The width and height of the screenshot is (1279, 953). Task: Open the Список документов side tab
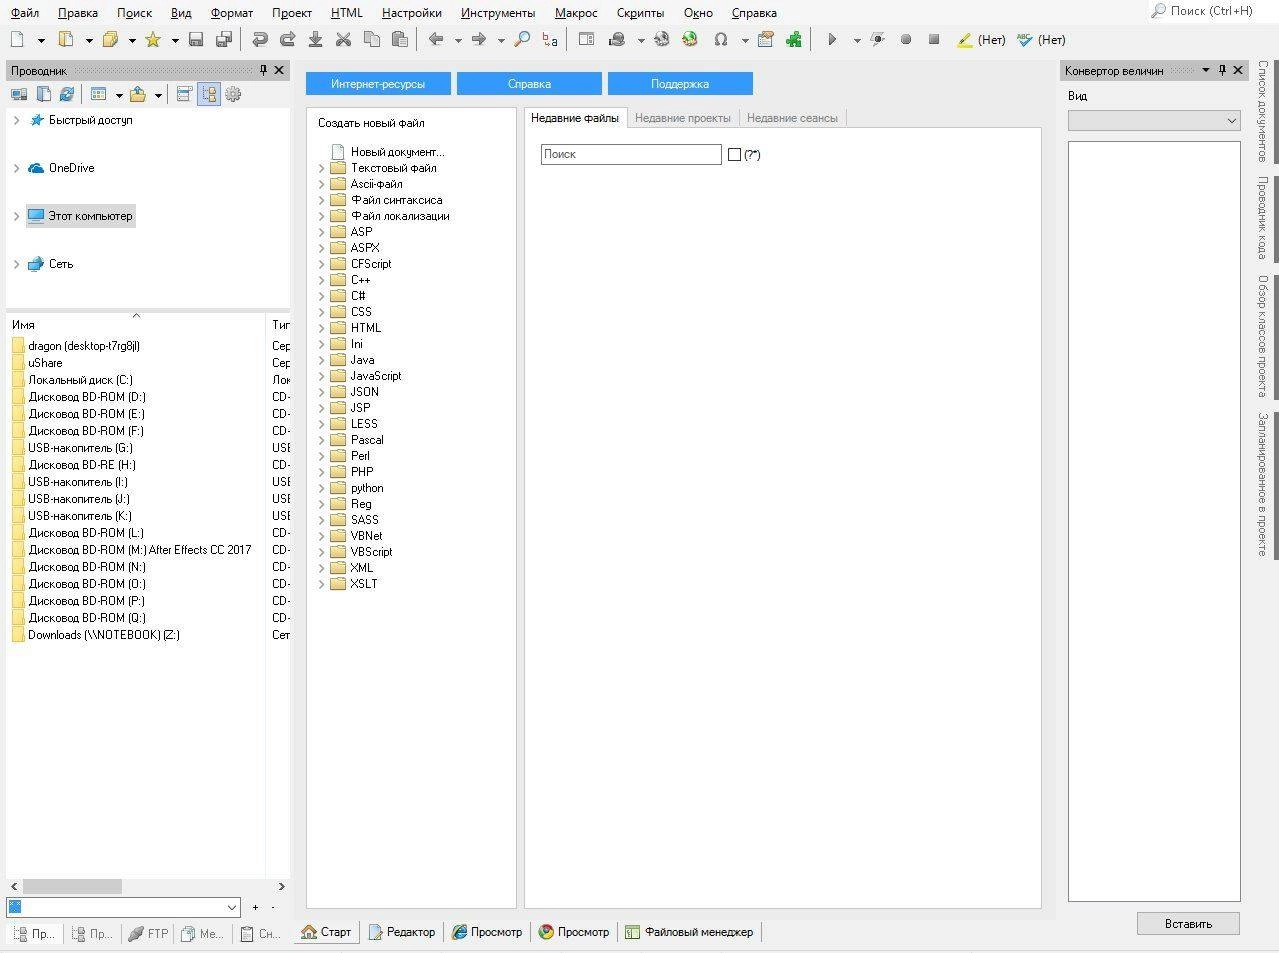click(1263, 111)
